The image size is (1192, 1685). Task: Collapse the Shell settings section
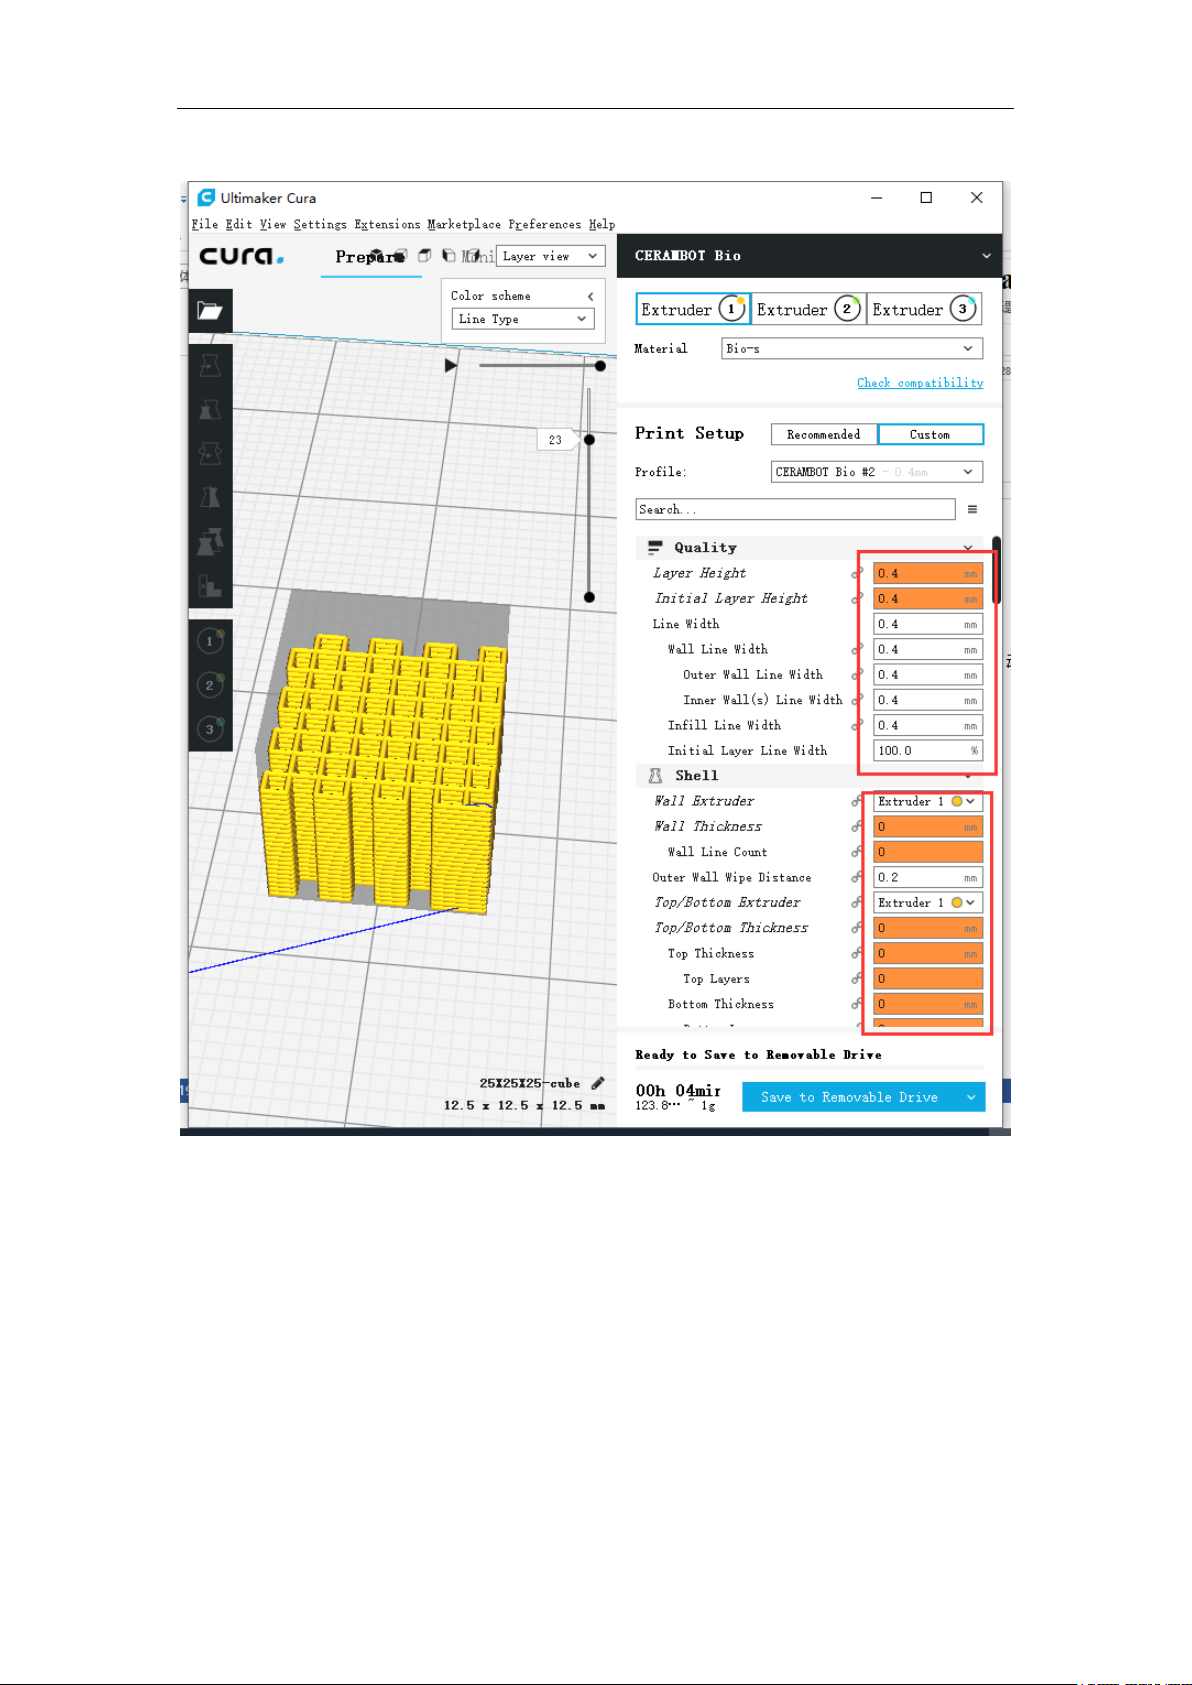click(968, 777)
